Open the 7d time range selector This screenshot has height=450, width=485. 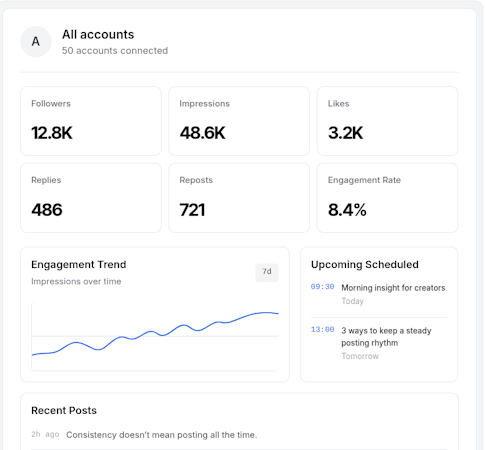pyautogui.click(x=267, y=272)
